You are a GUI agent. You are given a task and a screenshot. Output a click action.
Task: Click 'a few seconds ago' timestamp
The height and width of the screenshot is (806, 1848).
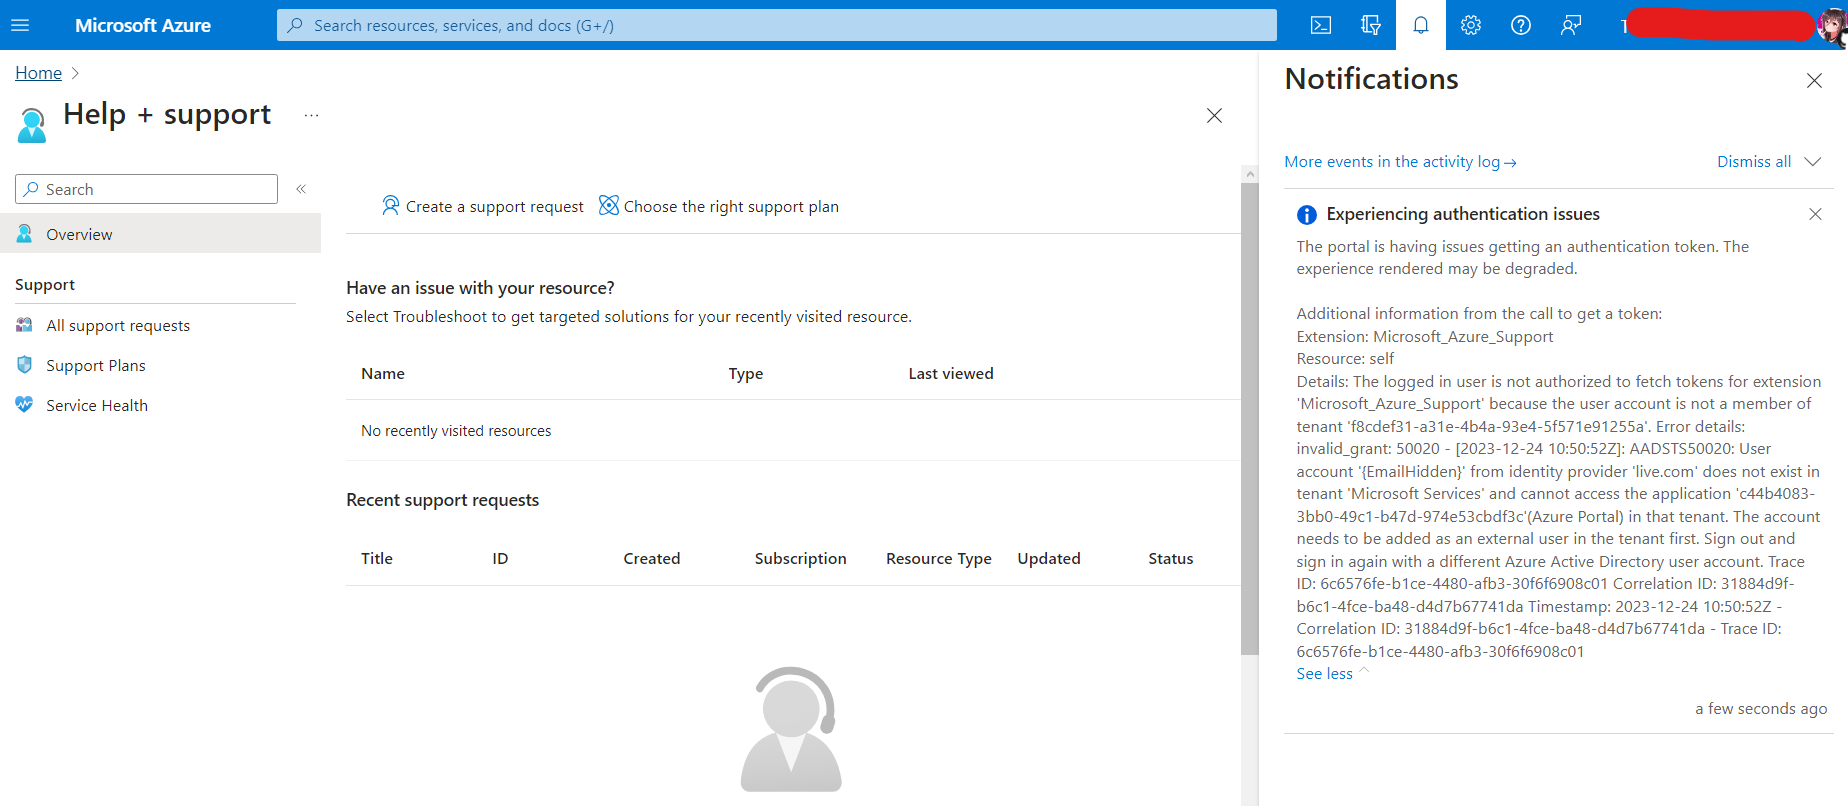coord(1761,709)
